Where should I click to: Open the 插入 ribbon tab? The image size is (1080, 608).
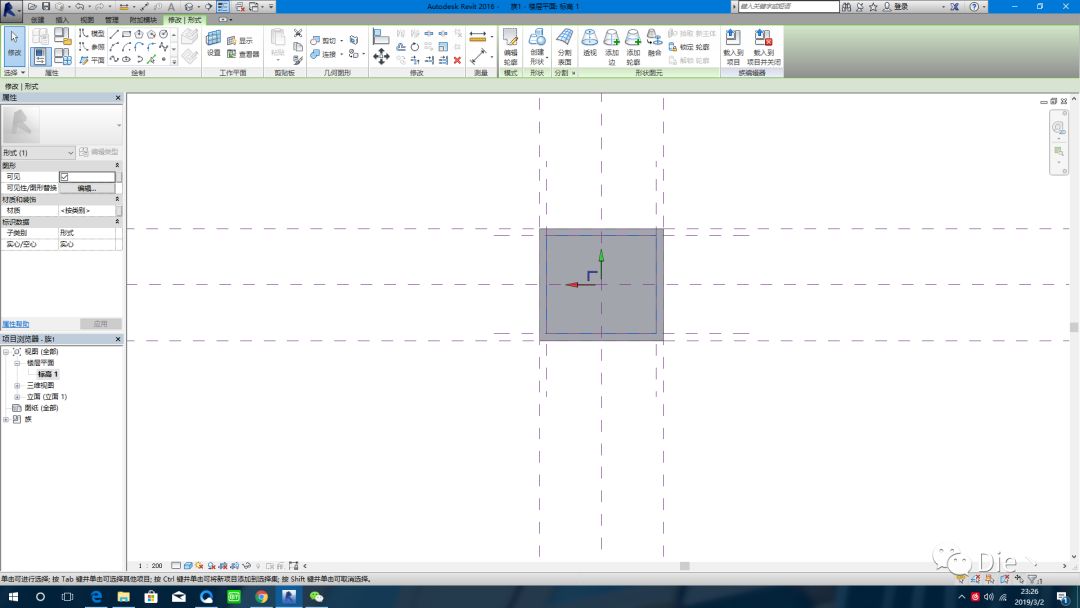pos(63,19)
